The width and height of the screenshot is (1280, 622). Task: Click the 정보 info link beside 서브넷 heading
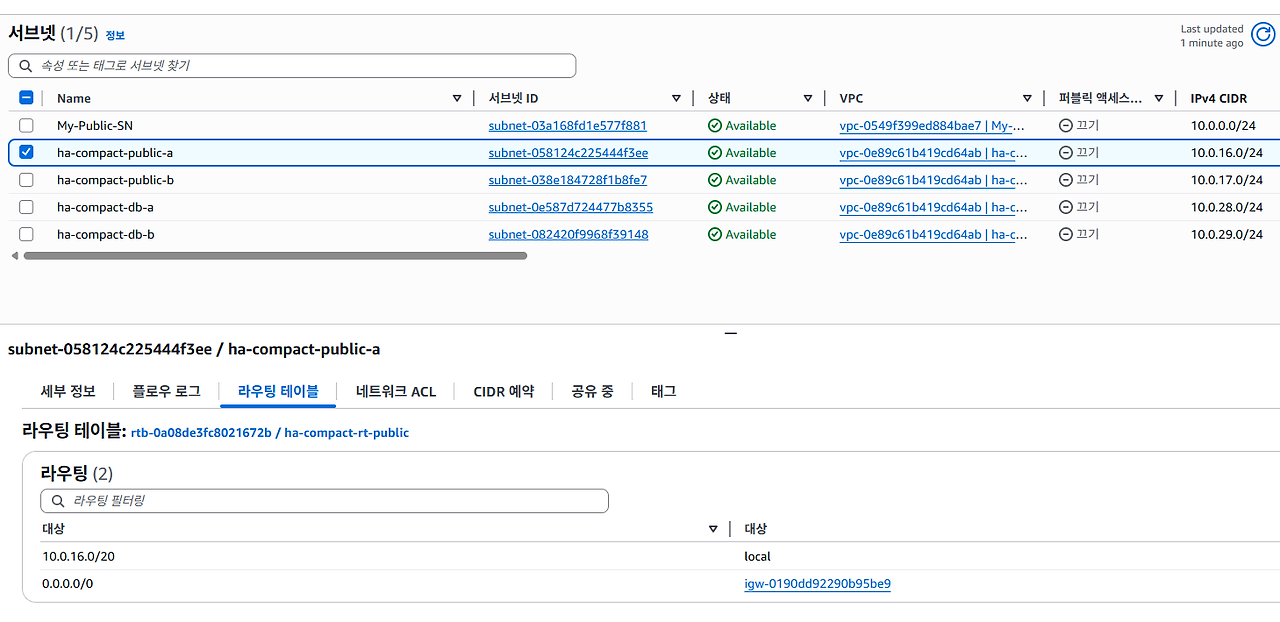(x=114, y=34)
